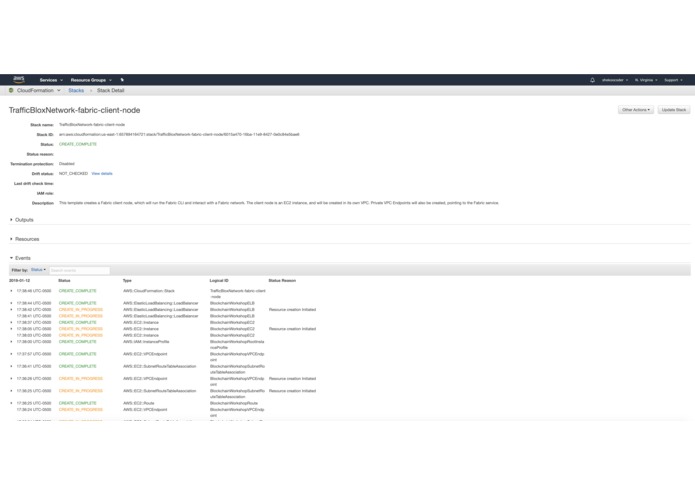
Task: Expand the 17:38:00 InstanceProfile event row
Action: pyautogui.click(x=11, y=342)
